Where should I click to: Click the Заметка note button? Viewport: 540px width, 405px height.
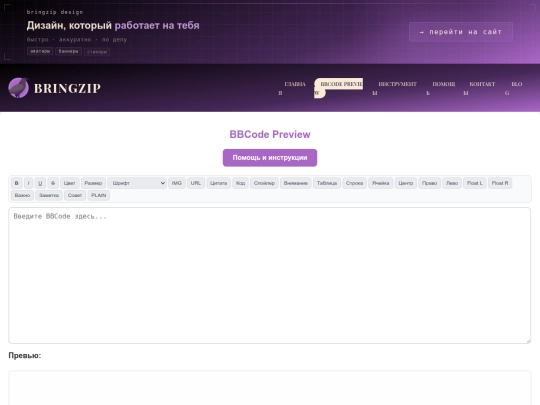click(49, 195)
